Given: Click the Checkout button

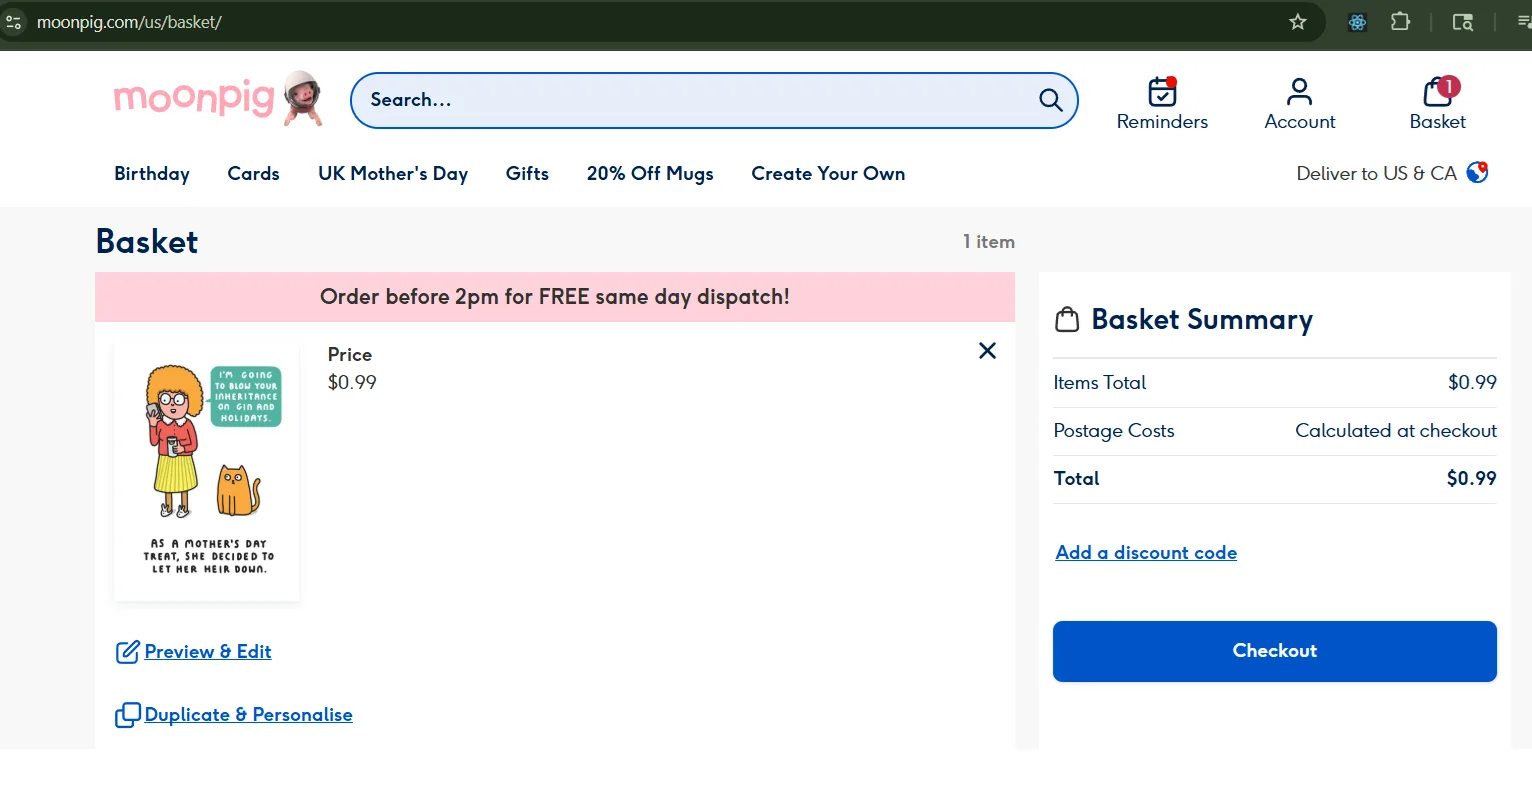Looking at the screenshot, I should (x=1275, y=651).
